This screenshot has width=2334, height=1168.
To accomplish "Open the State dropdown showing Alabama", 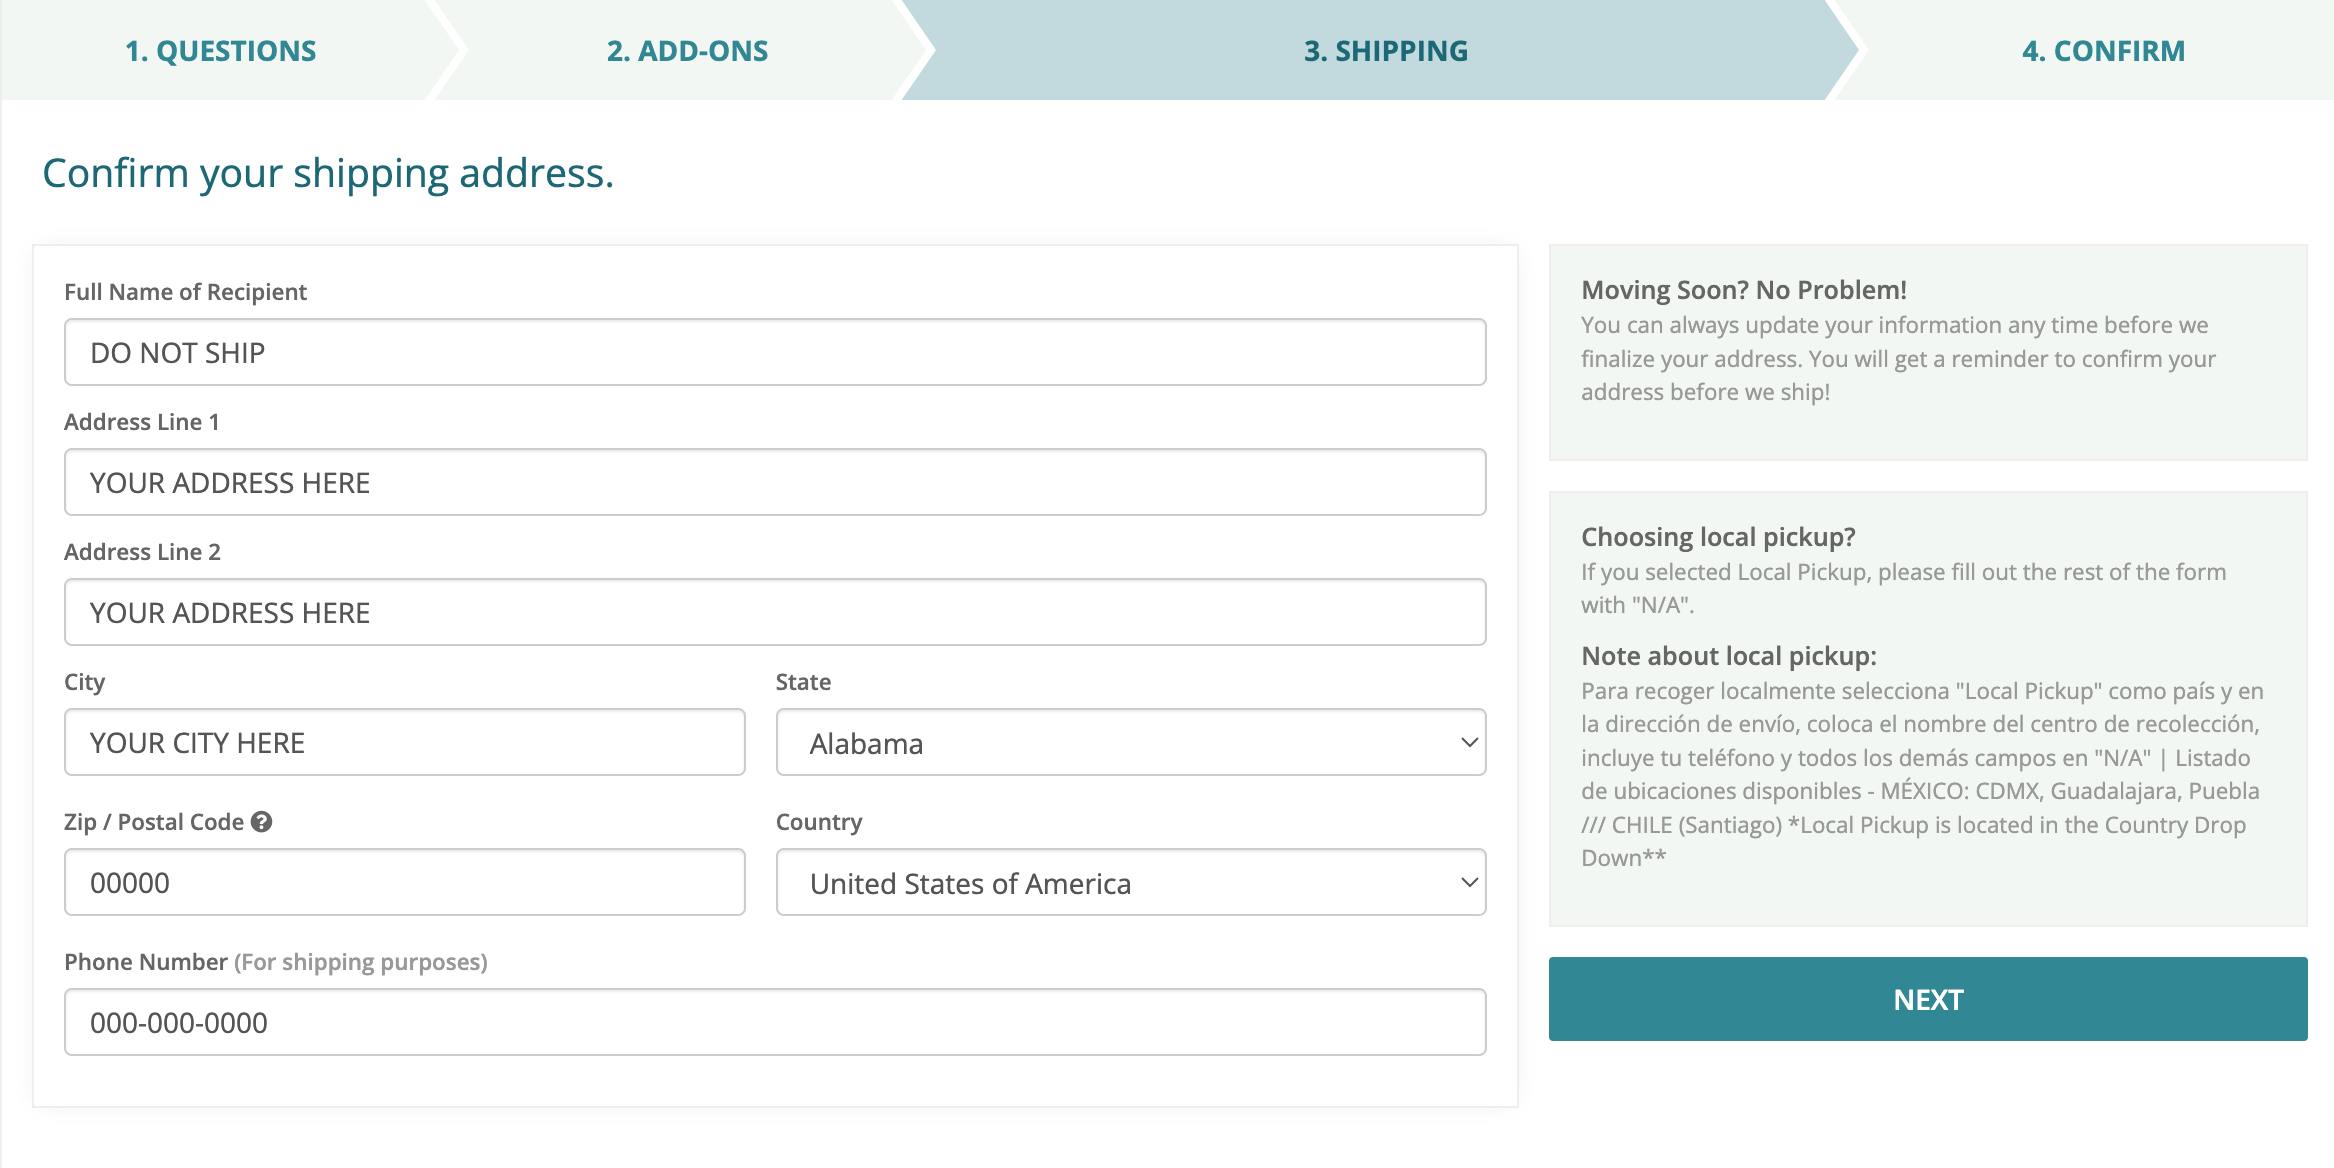I will pos(1130,743).
